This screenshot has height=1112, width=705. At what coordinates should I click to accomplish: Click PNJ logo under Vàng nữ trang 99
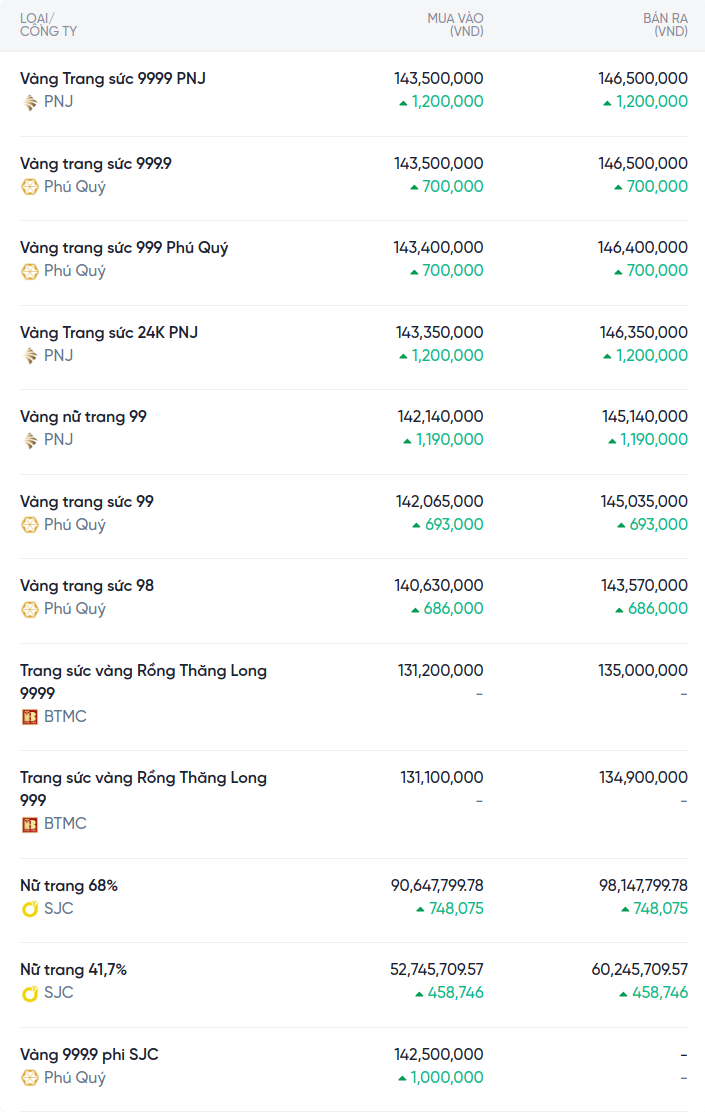30,440
